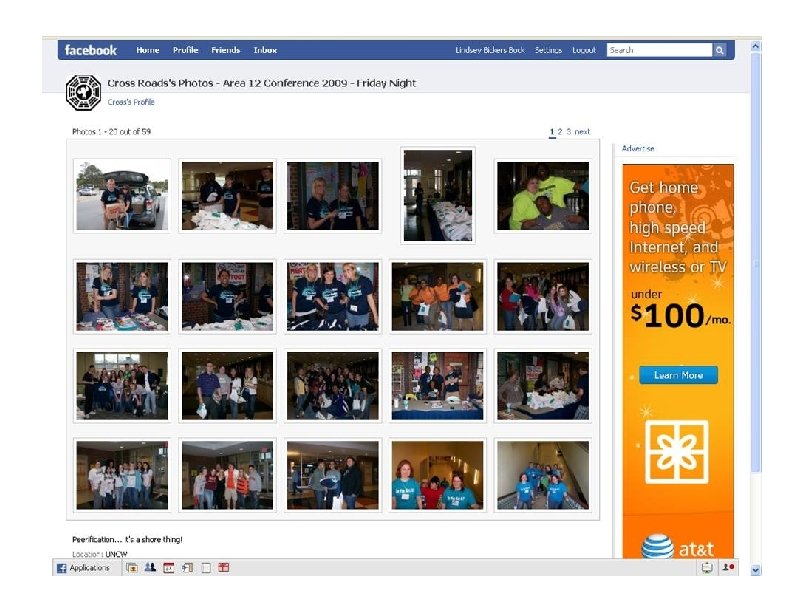Open the tall portrait hallway table photo
The image size is (800, 600).
438,195
